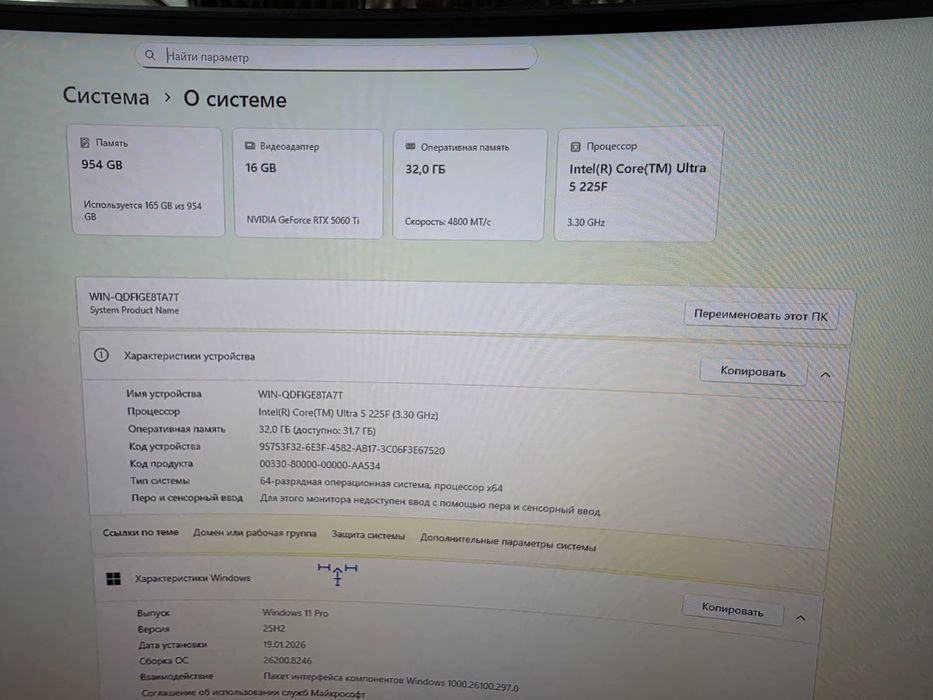This screenshot has width=933, height=700.
Task: Select OS build "26200.8246"
Action: [x=287, y=660]
